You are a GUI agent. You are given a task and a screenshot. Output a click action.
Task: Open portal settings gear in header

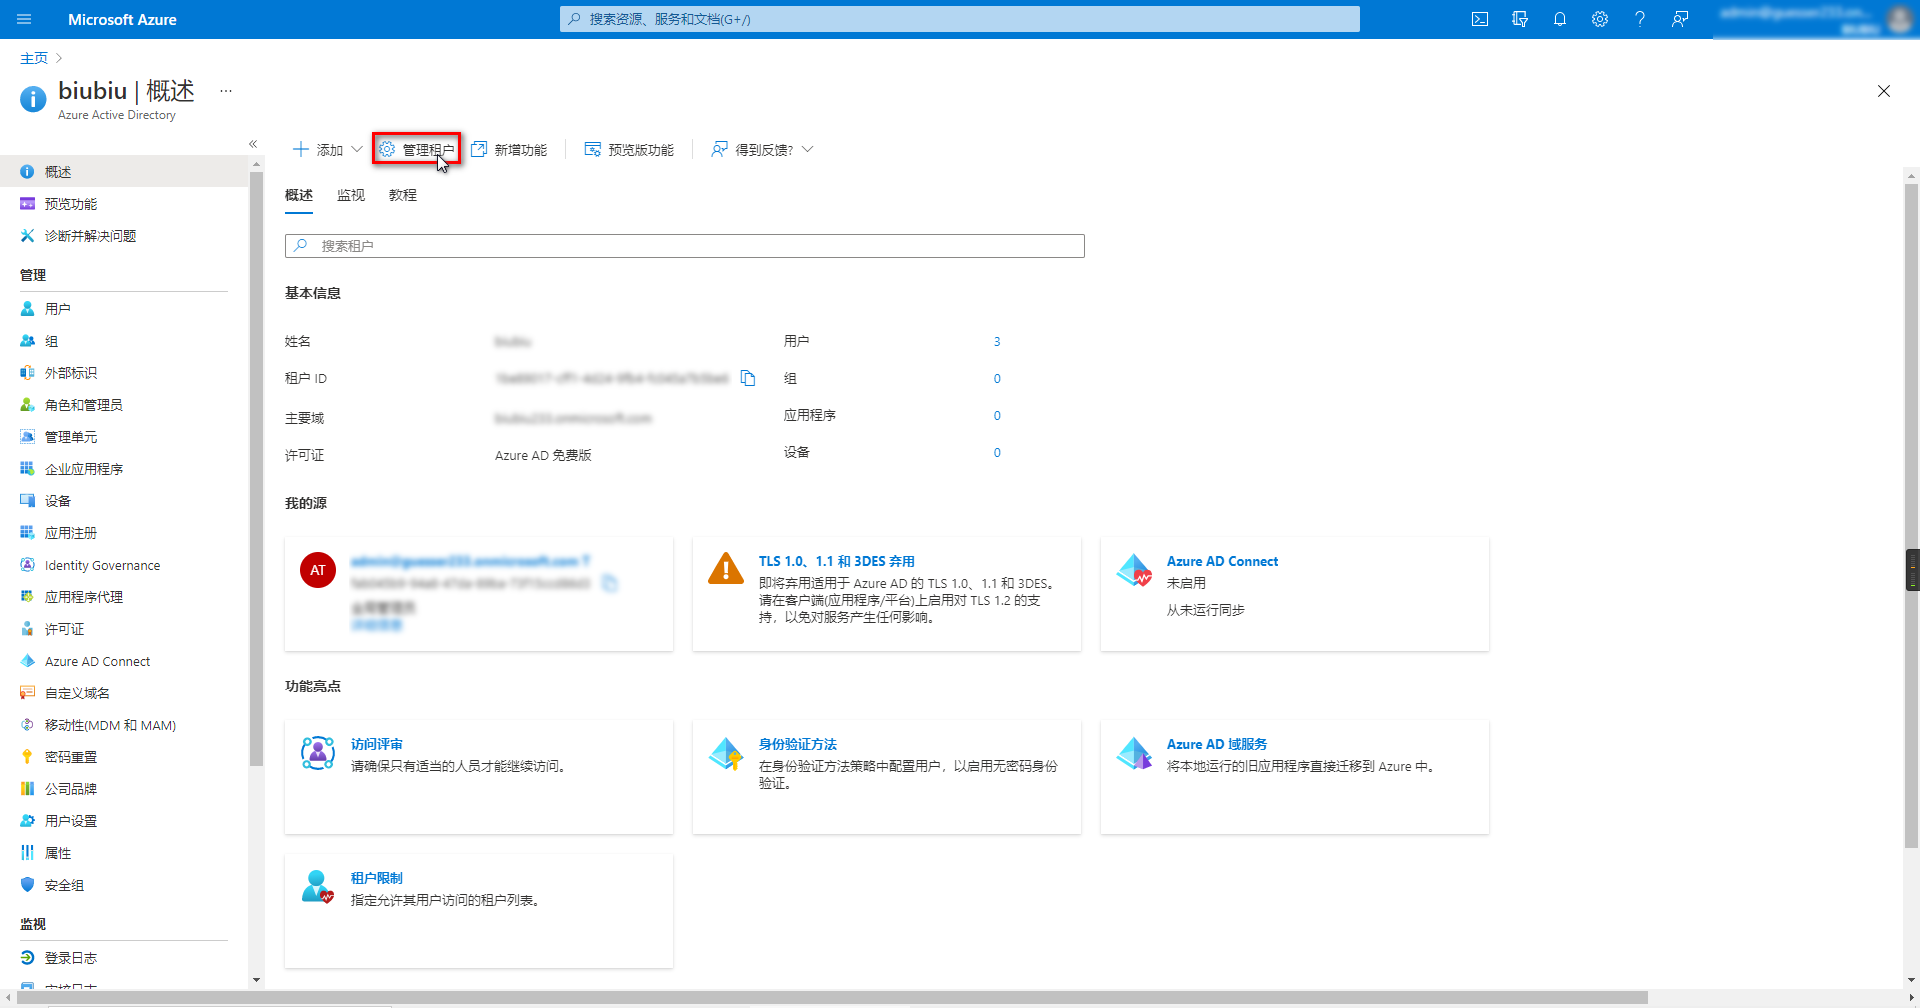(1600, 19)
